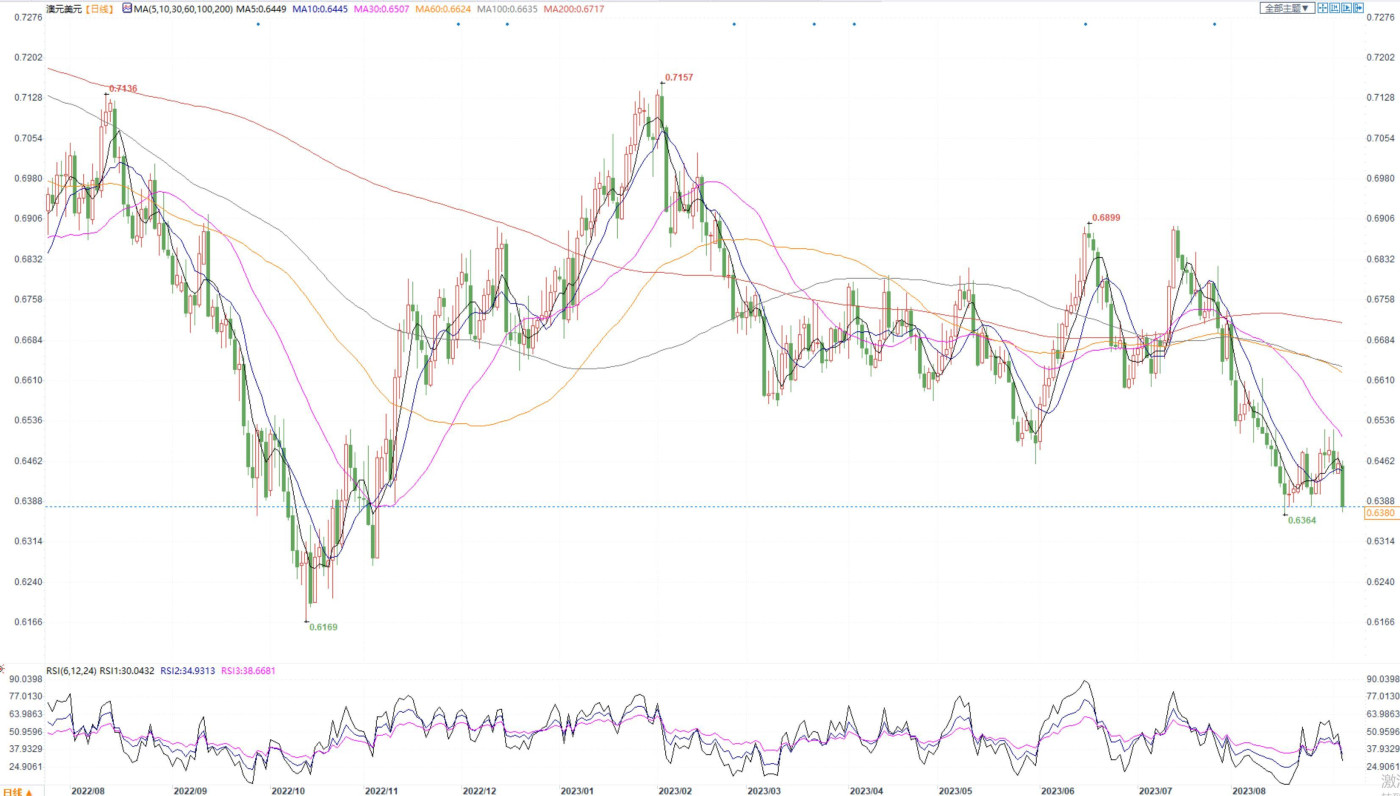The height and width of the screenshot is (796, 1400).
Task: Click the 0.6364 low price marker
Action: click(1302, 520)
